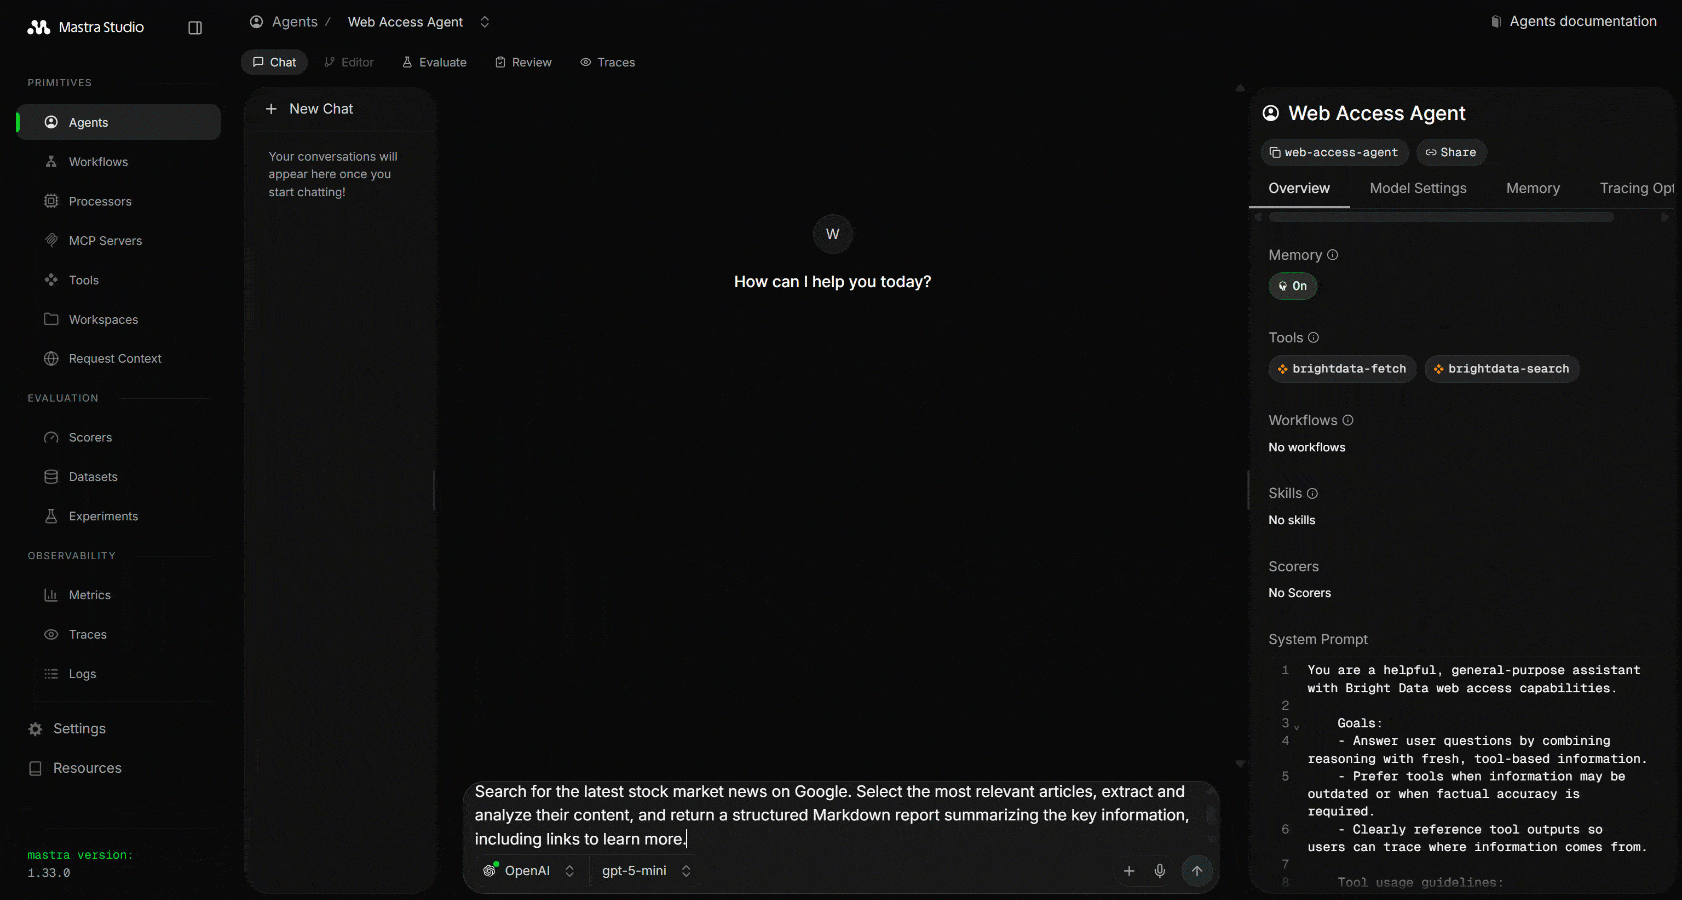
Task: Collapse the sidebar with the panel icon
Action: [x=195, y=28]
